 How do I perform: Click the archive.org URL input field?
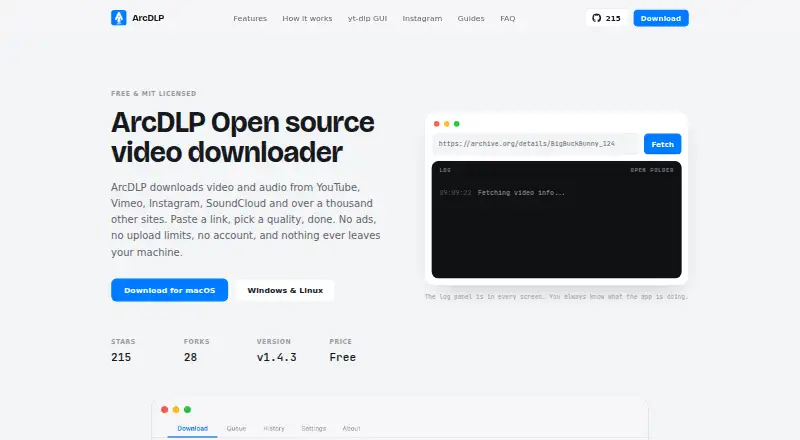coord(535,144)
